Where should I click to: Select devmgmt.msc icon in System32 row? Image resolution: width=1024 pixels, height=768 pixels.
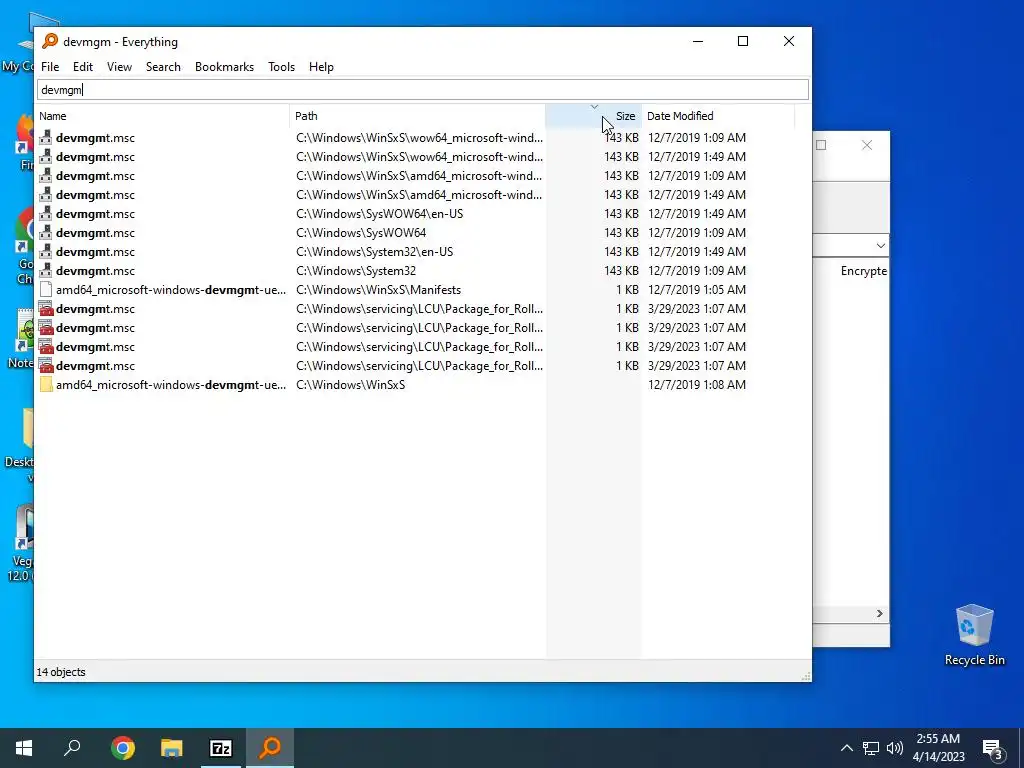point(46,270)
